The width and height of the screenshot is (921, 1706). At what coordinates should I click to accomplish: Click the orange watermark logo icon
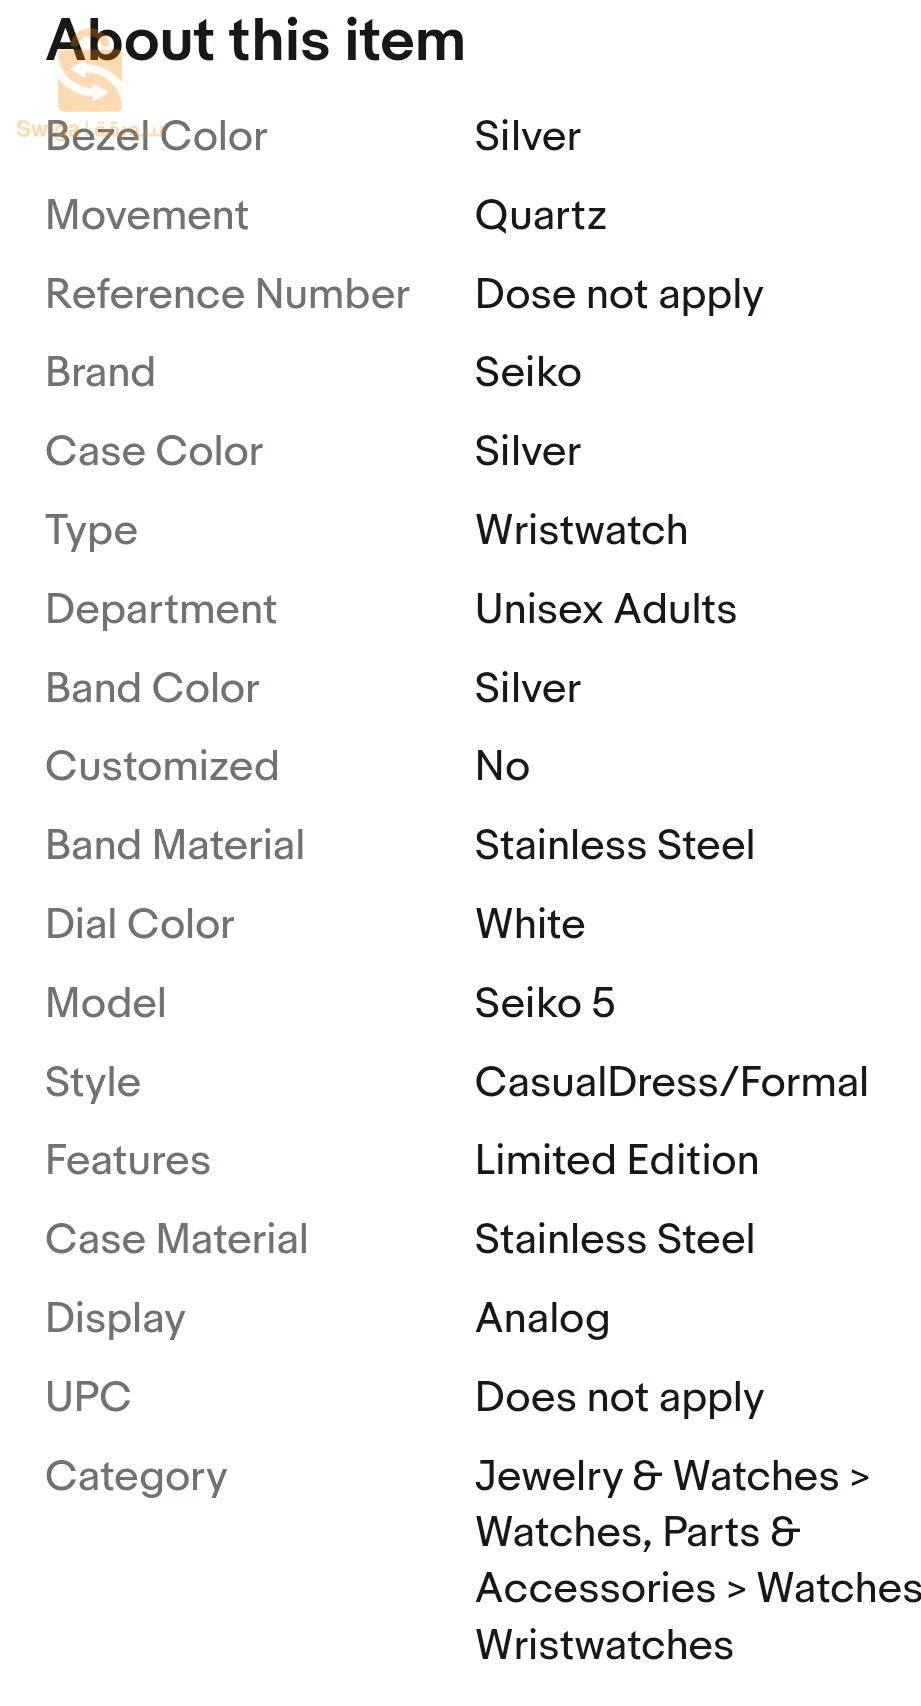click(x=90, y=80)
